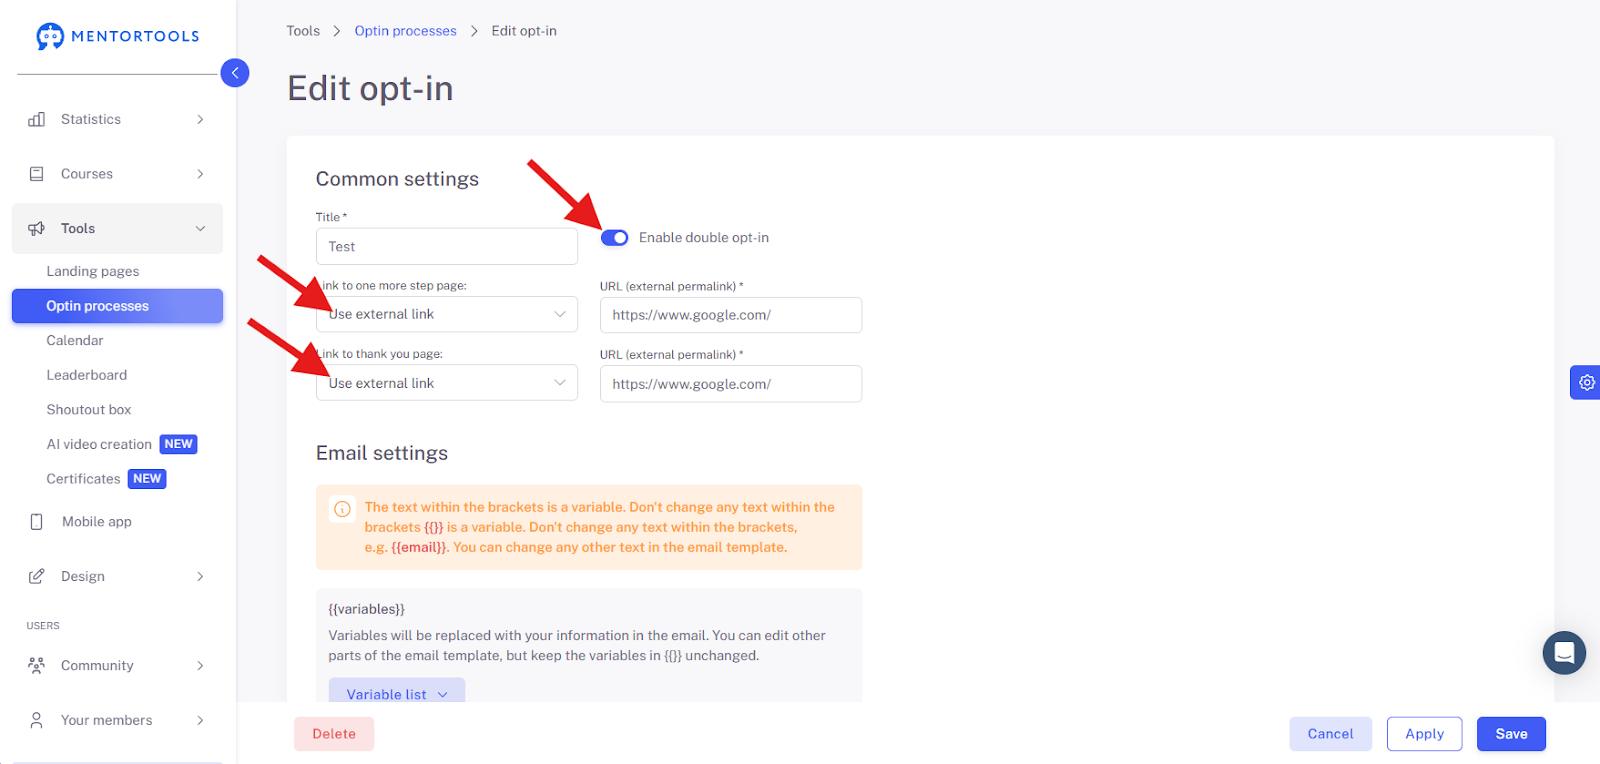
Task: Open Landing pages menu item
Action: tap(93, 271)
